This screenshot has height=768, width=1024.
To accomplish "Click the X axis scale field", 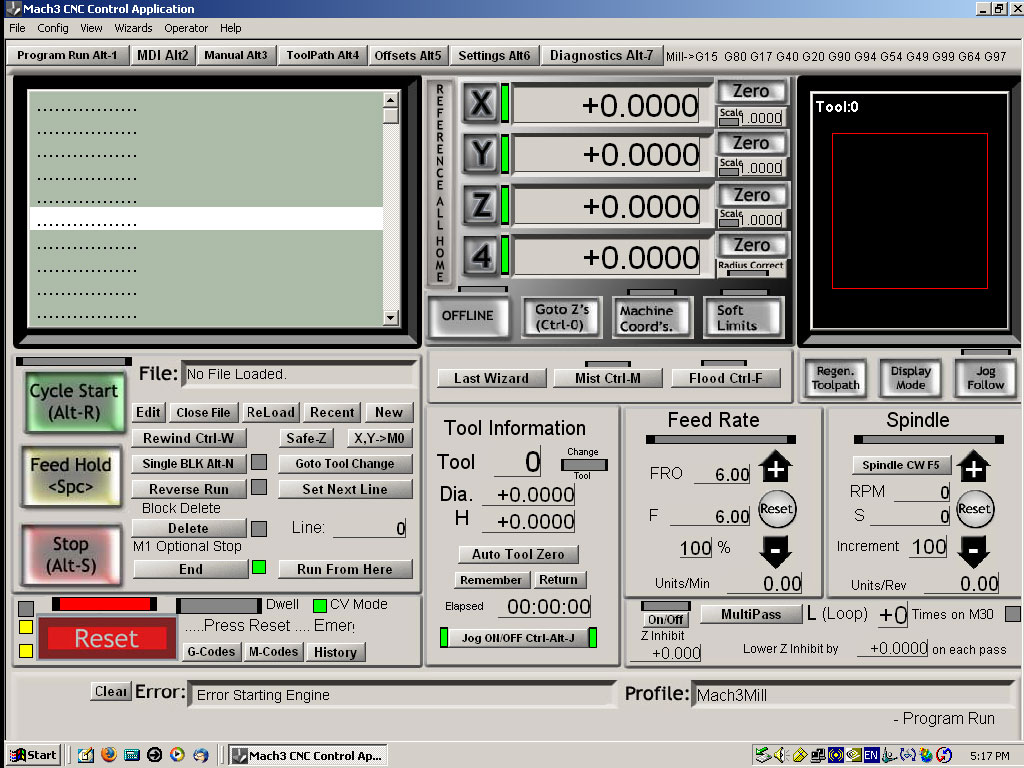I will [761, 118].
